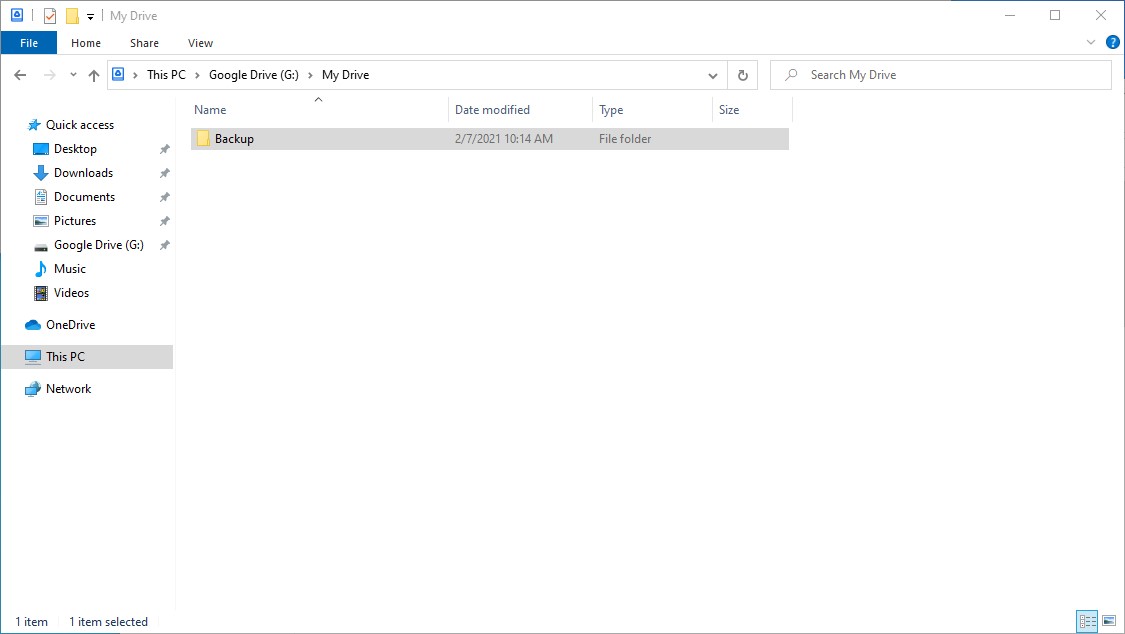Refresh the My Drive folder view
This screenshot has width=1125, height=634.
[742, 75]
